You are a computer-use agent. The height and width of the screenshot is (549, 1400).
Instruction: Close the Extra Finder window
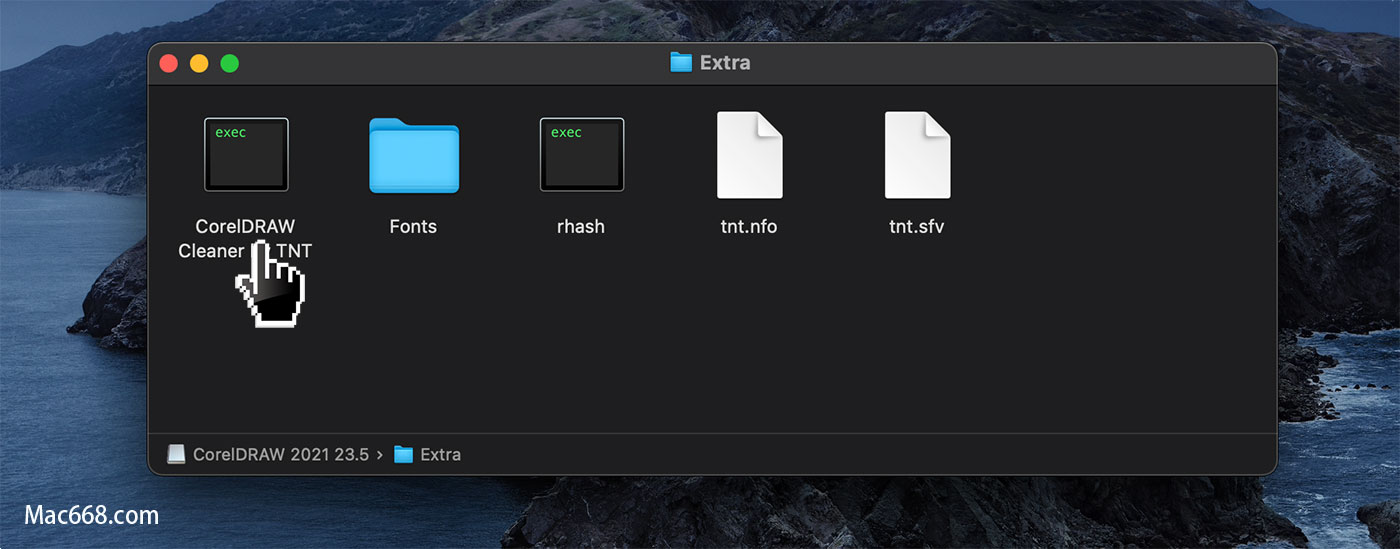pyautogui.click(x=169, y=63)
